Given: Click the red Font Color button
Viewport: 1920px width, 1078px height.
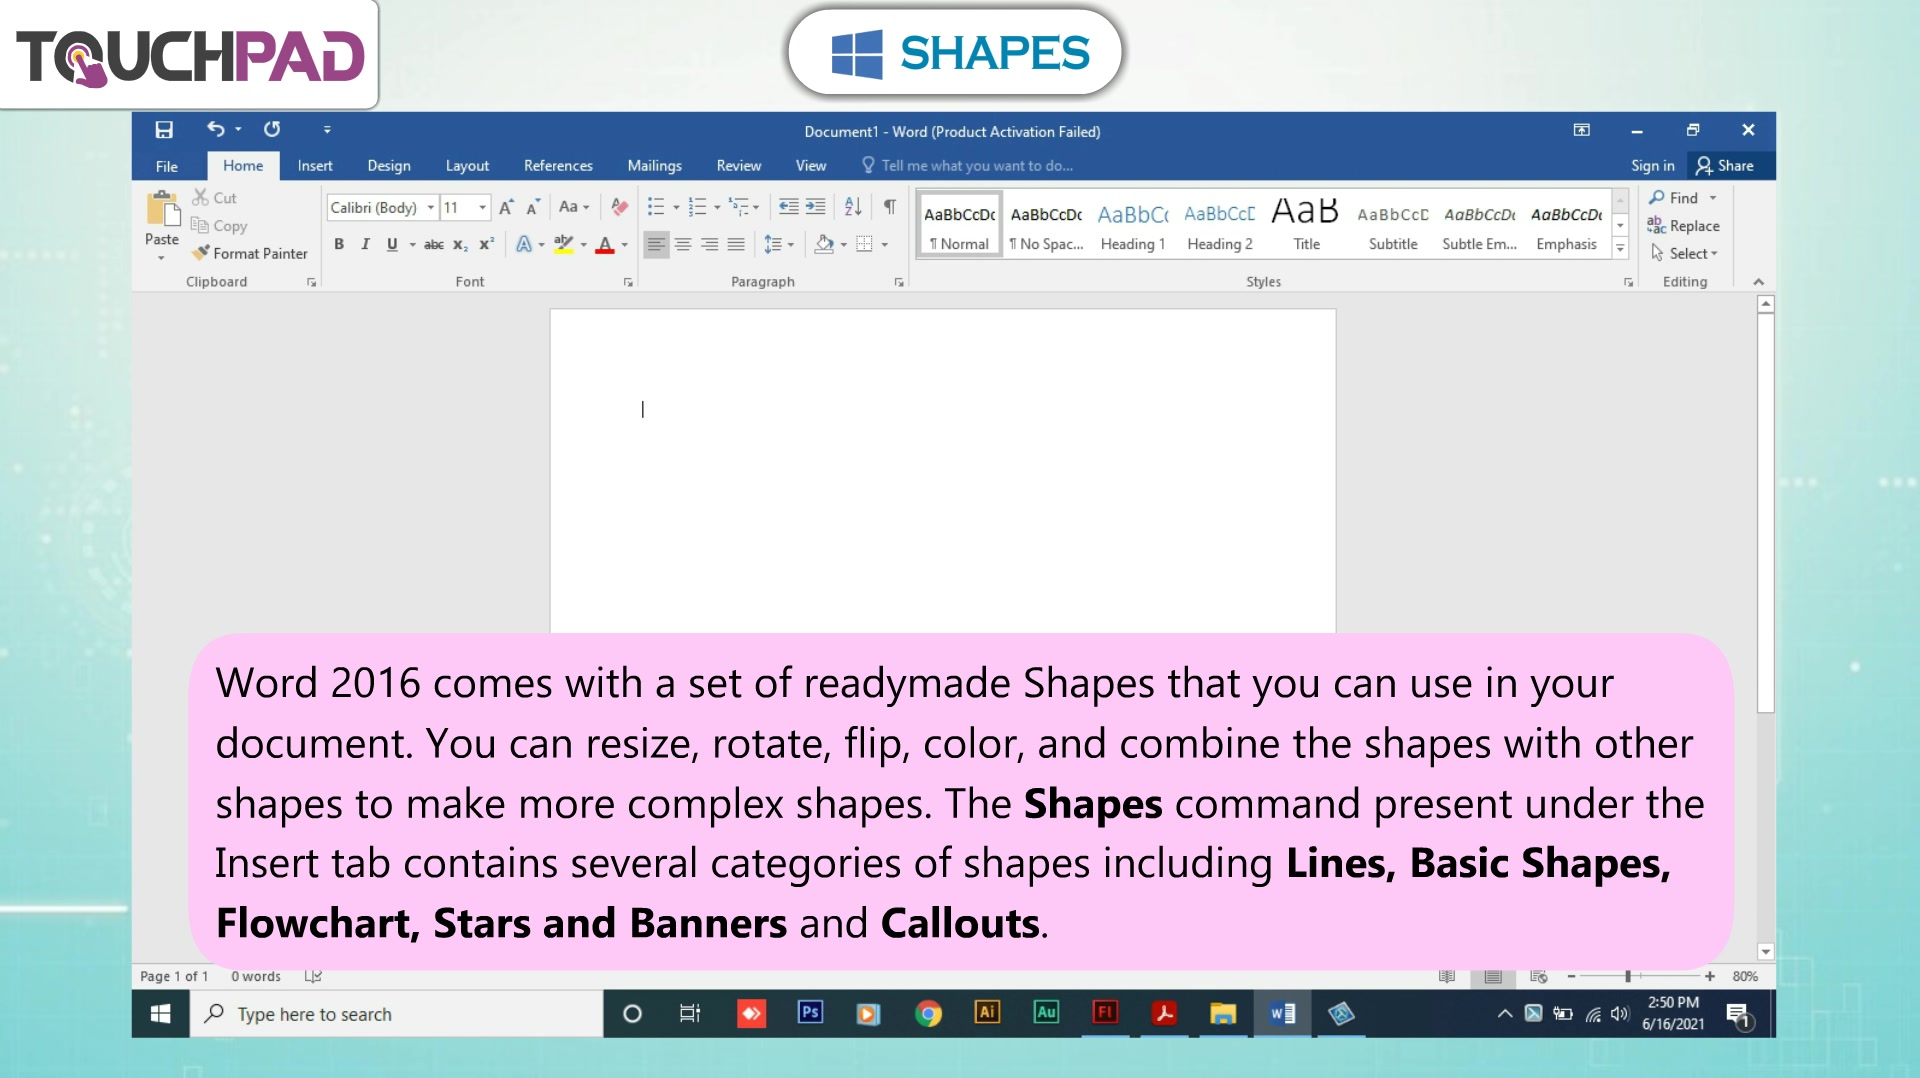Looking at the screenshot, I should click(605, 244).
